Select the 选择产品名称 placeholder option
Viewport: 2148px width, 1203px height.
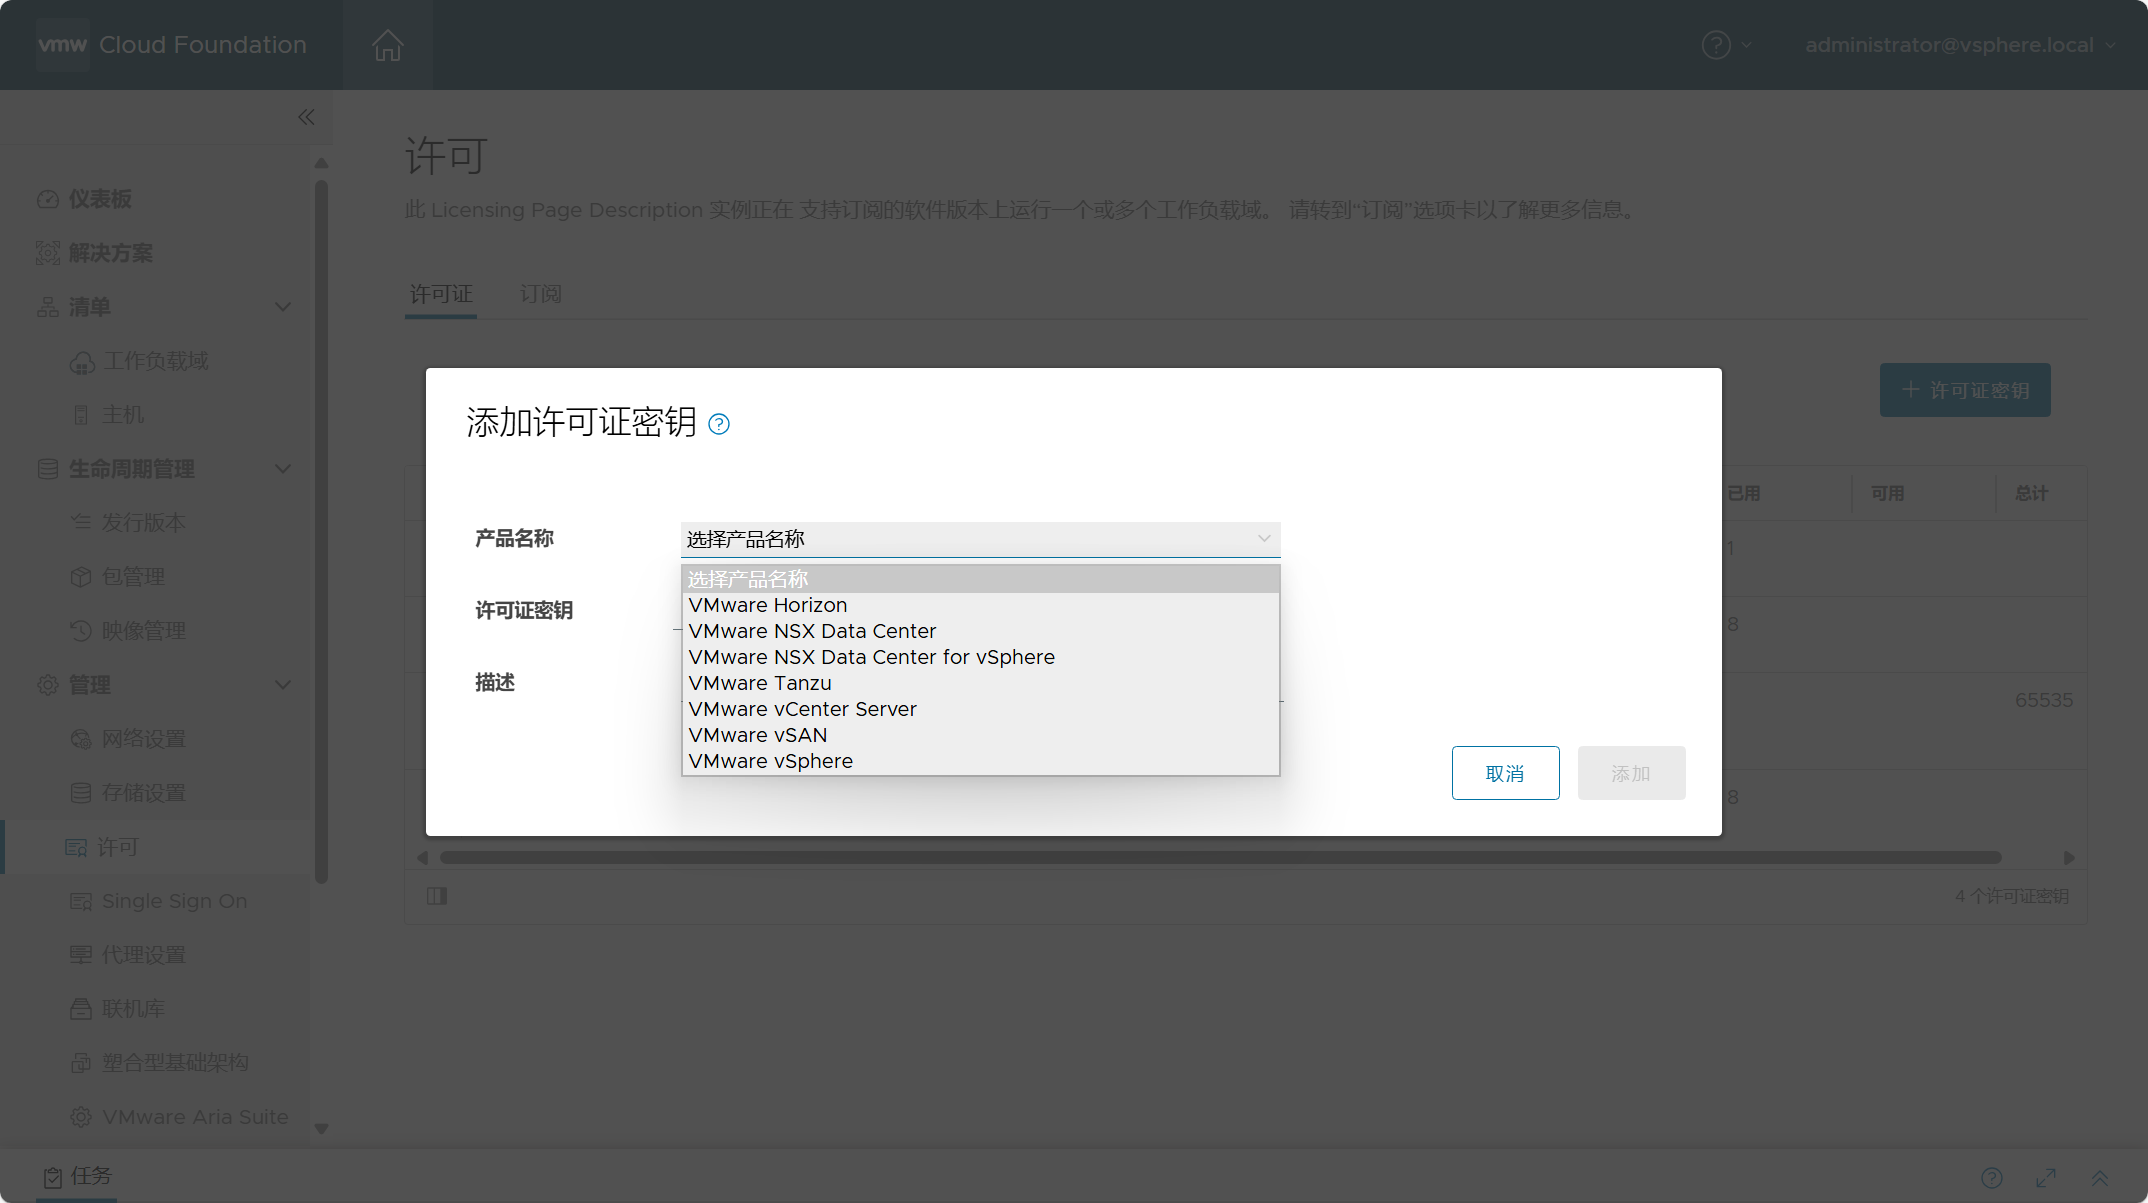pos(980,579)
